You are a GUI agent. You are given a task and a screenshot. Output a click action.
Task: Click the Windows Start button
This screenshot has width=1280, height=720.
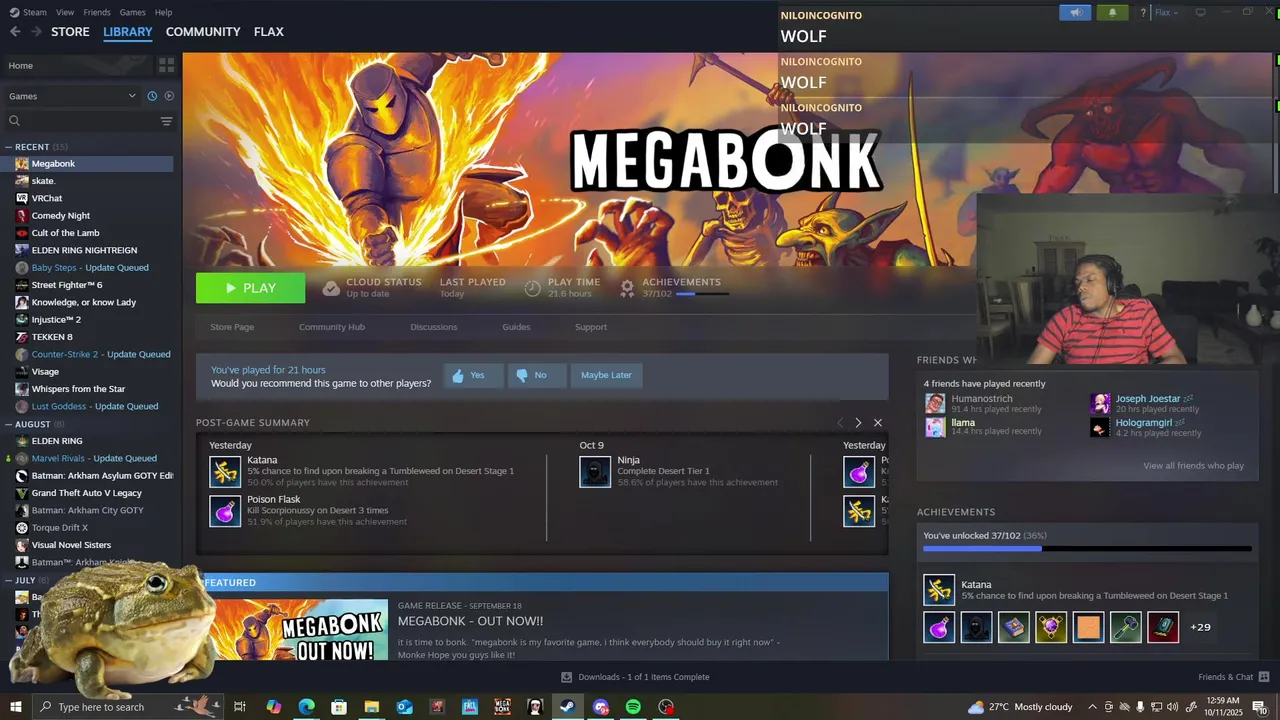16,707
